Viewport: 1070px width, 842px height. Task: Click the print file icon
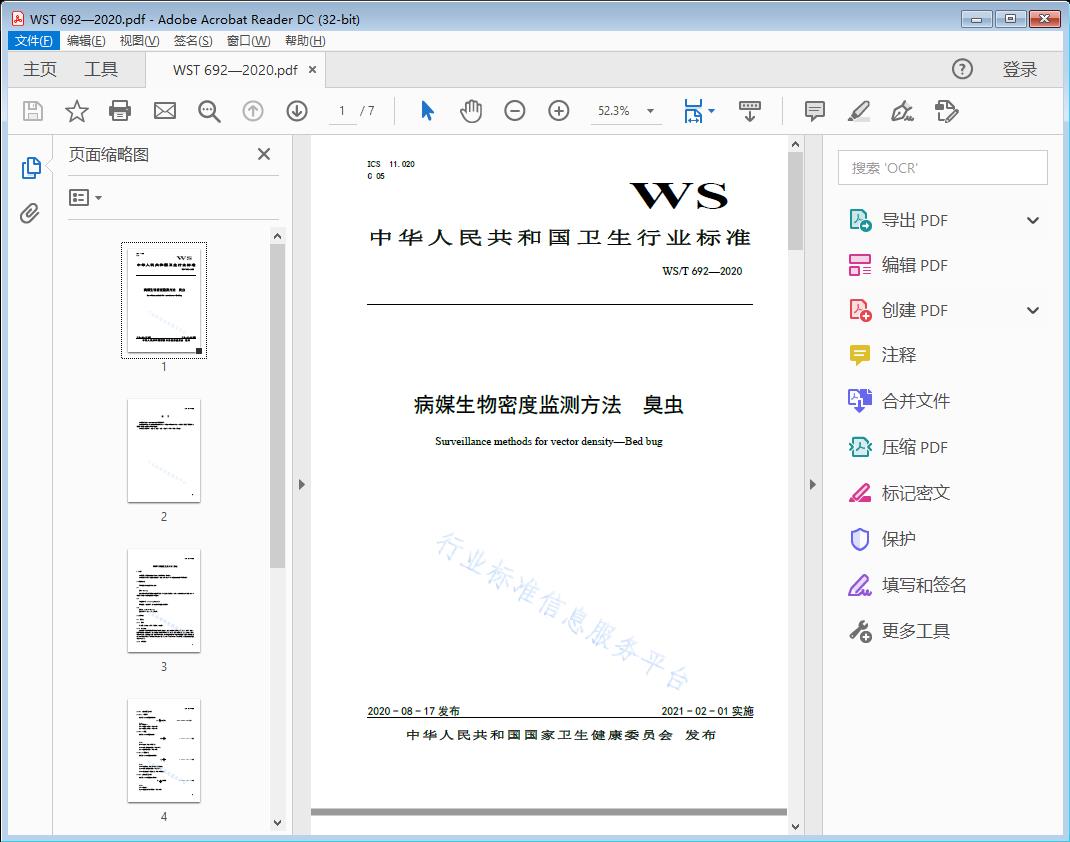[120, 111]
